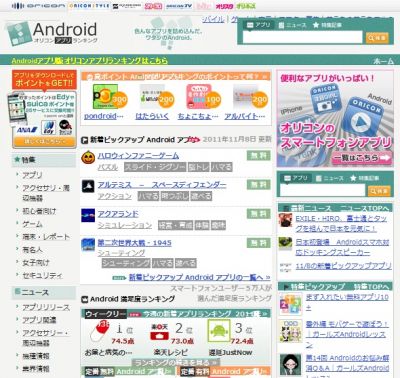Open 初心者向け in the sidebar
400x378 pixels.
[39, 211]
